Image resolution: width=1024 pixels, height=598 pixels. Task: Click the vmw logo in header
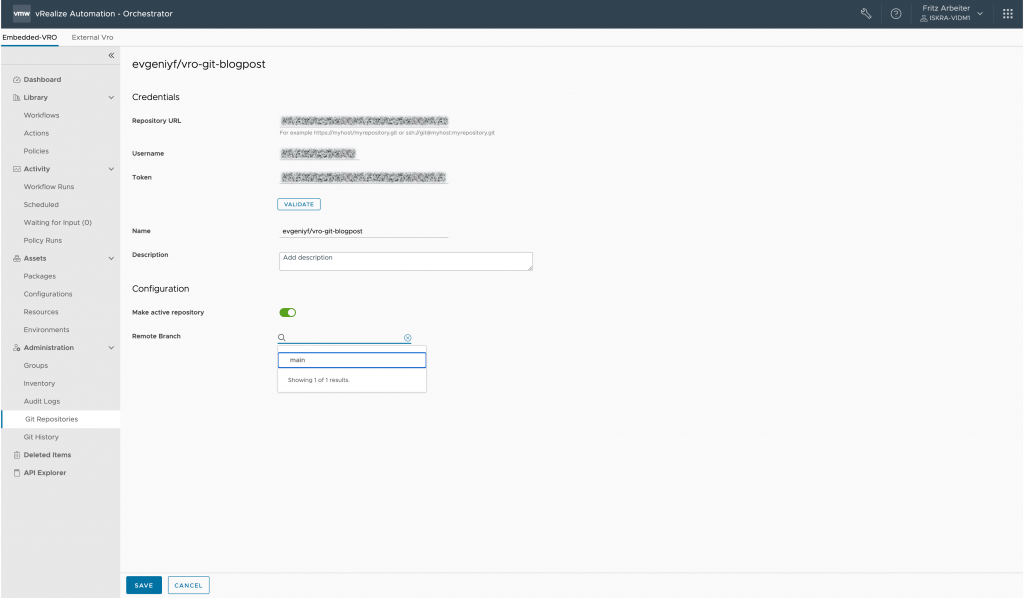(22, 13)
